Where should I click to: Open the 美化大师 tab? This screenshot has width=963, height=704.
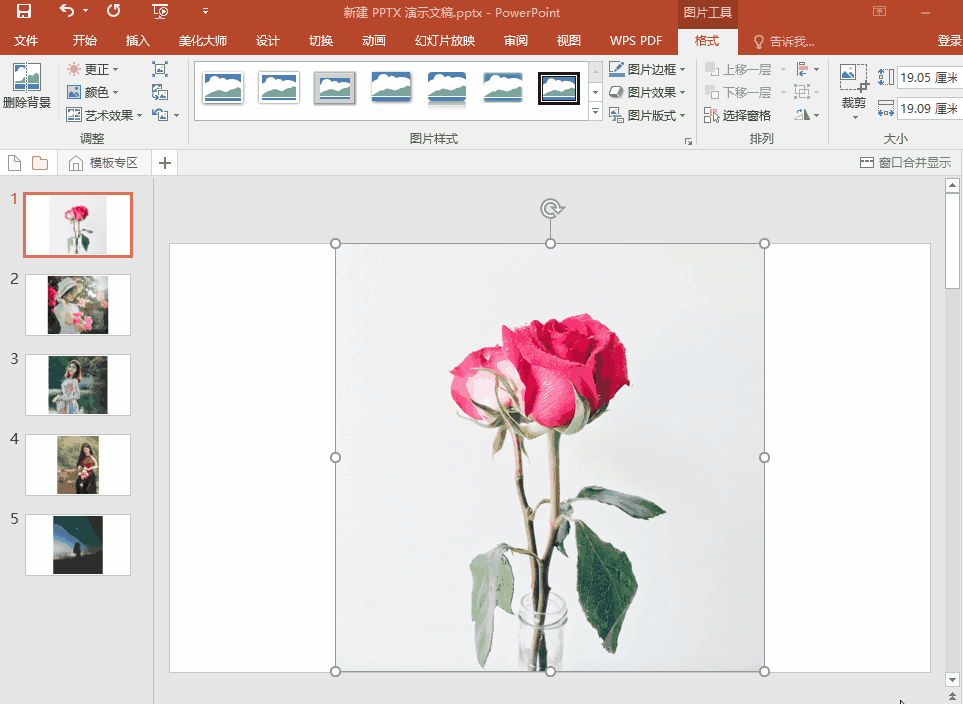203,41
